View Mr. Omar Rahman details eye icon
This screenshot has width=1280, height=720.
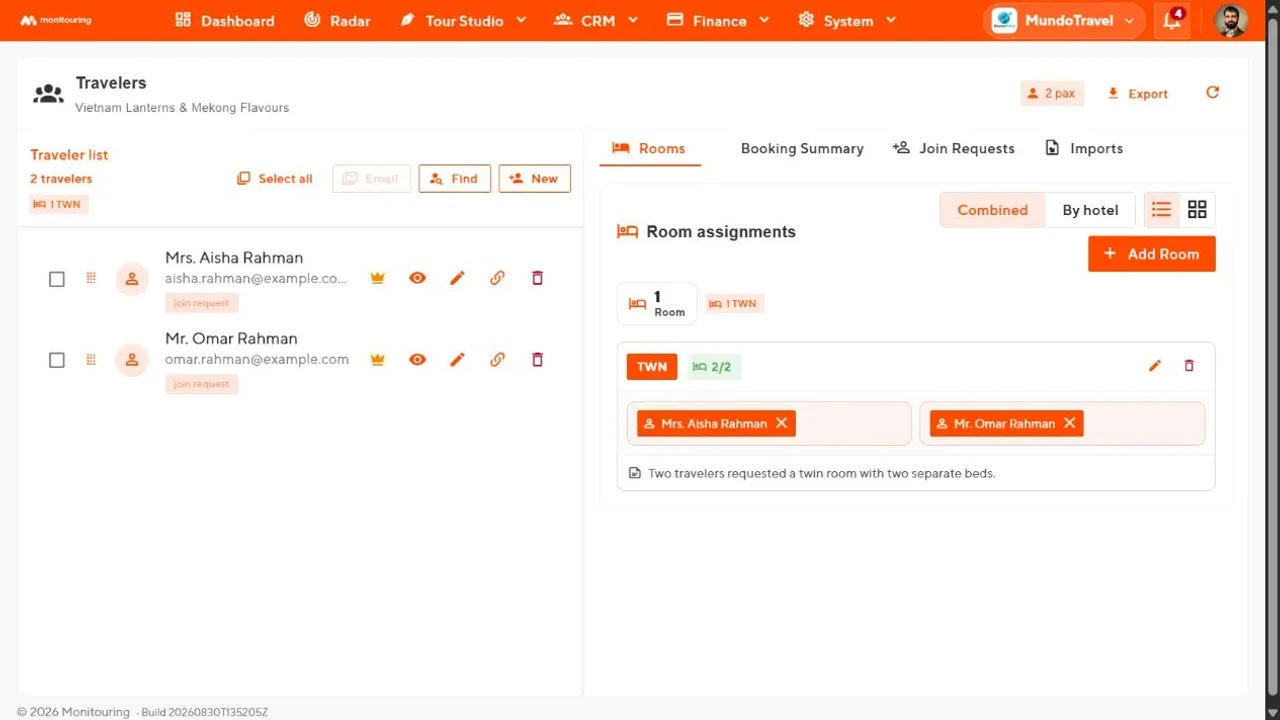(x=417, y=359)
